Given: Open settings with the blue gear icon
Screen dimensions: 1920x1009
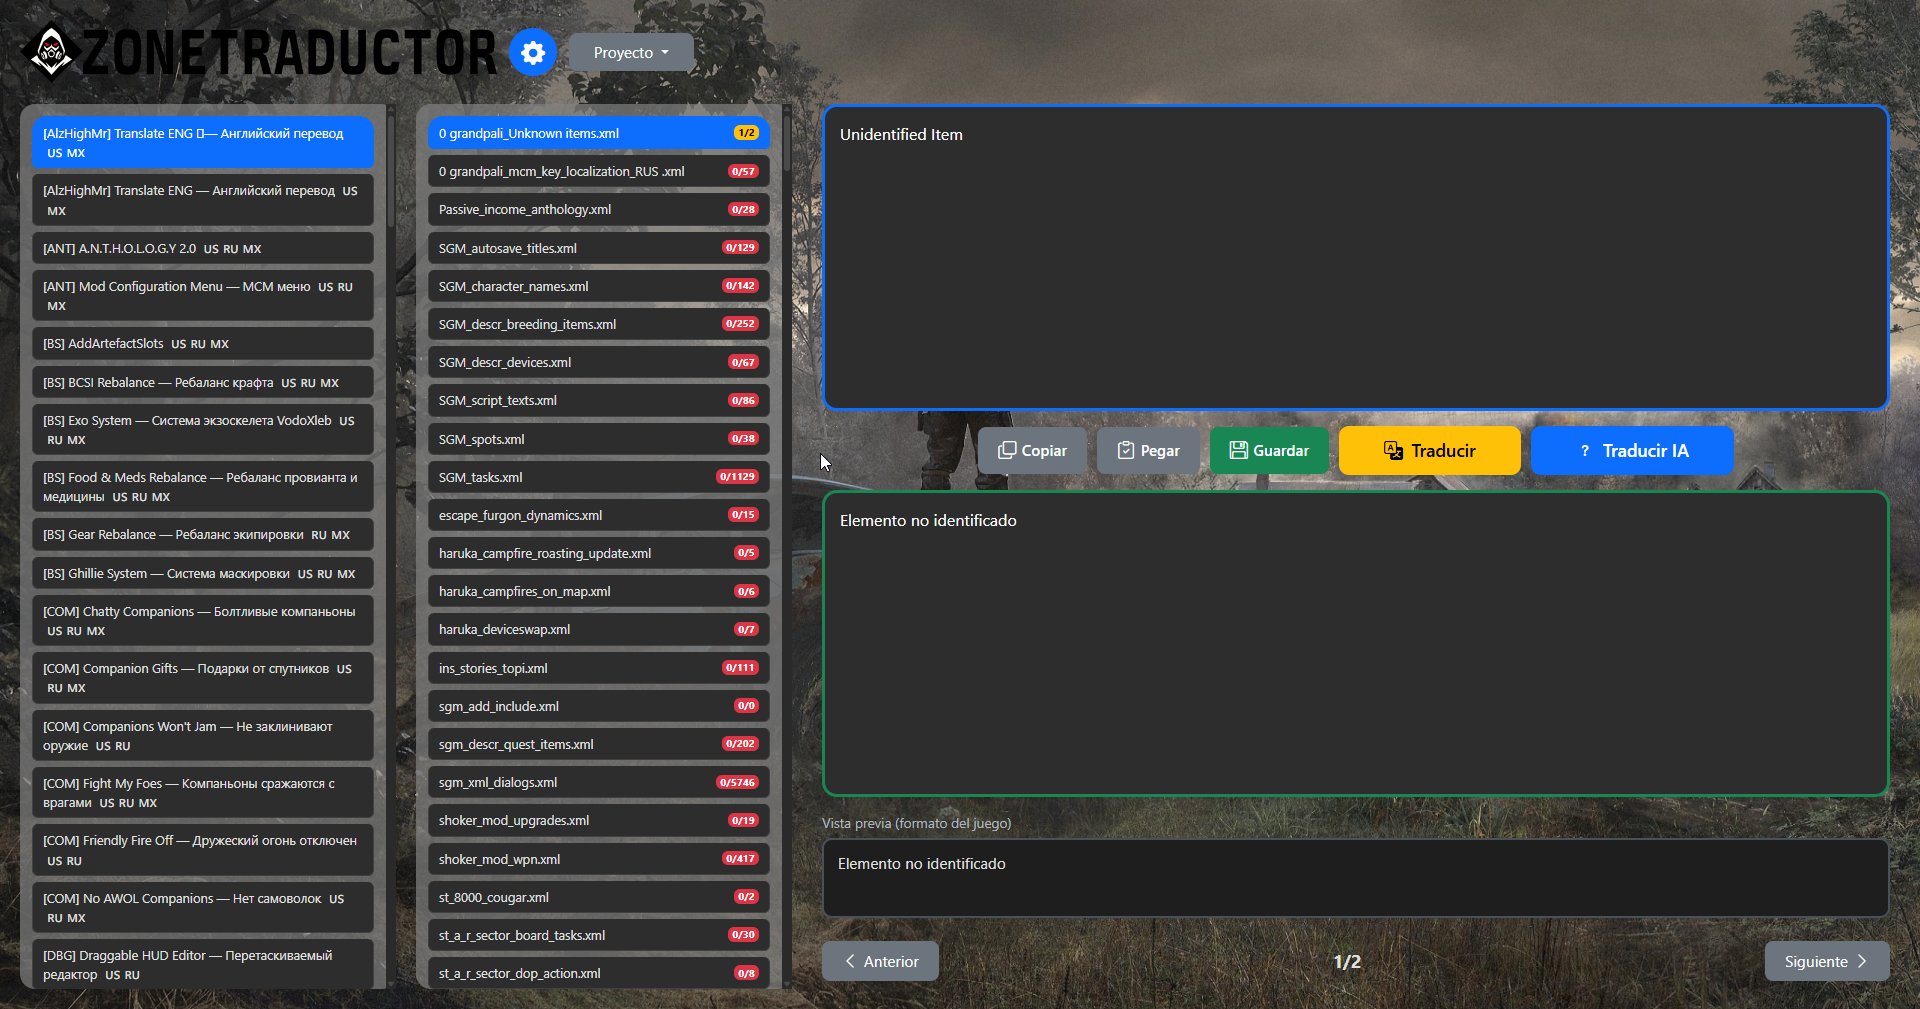Looking at the screenshot, I should click(533, 52).
